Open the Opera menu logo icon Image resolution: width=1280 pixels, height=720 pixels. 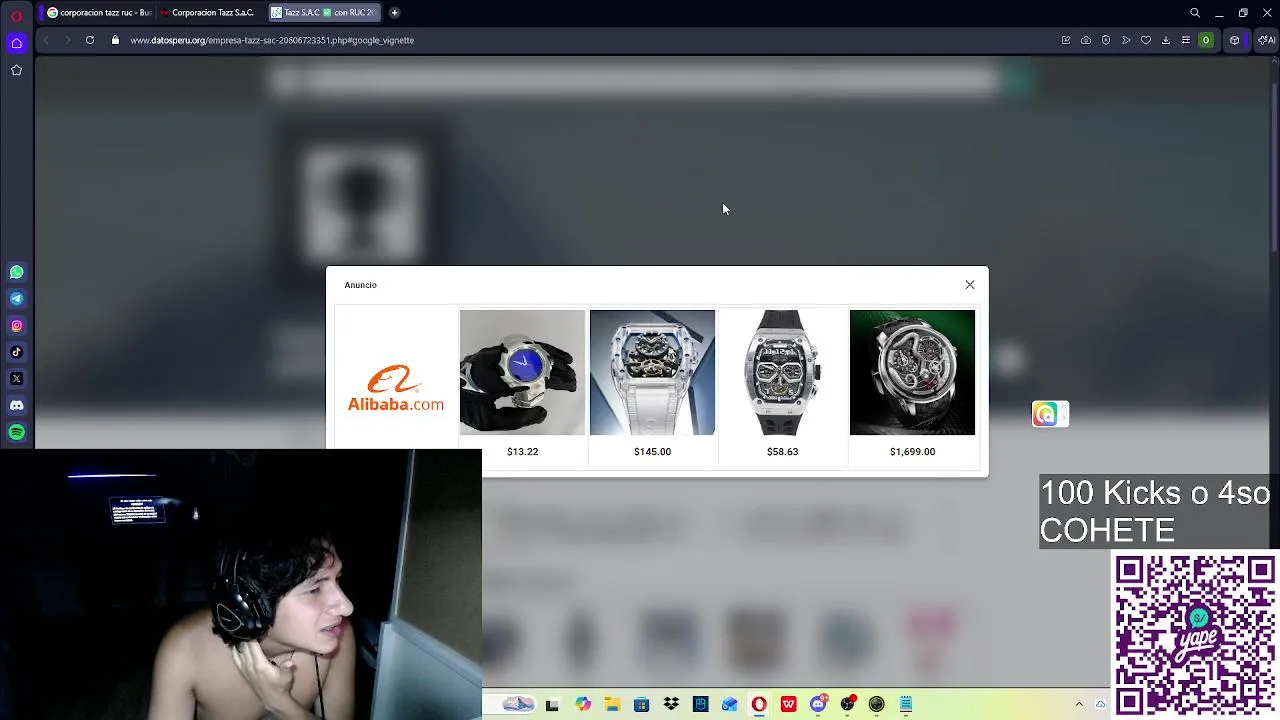[16, 14]
